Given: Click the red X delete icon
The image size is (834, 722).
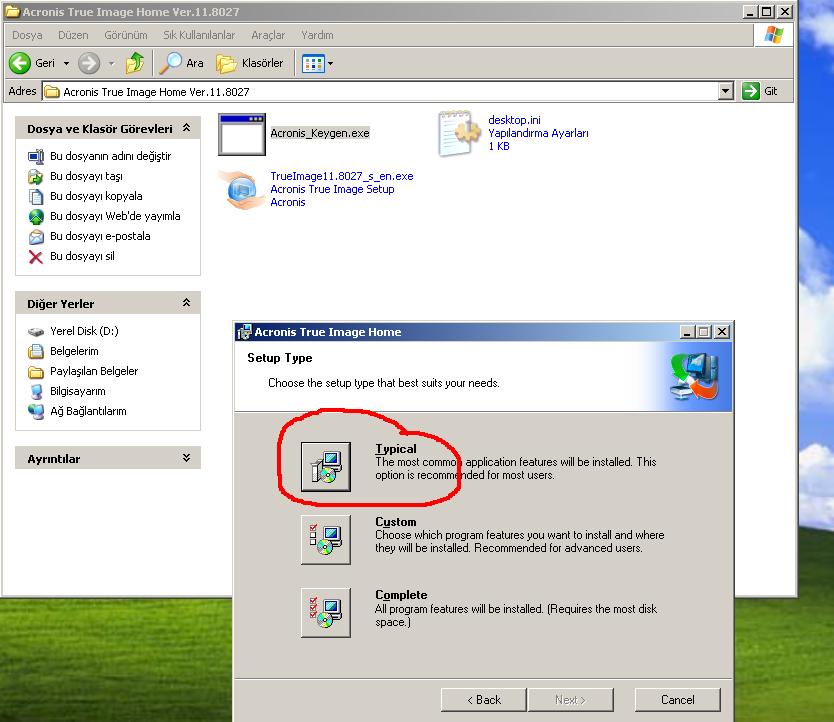Looking at the screenshot, I should click(x=36, y=257).
